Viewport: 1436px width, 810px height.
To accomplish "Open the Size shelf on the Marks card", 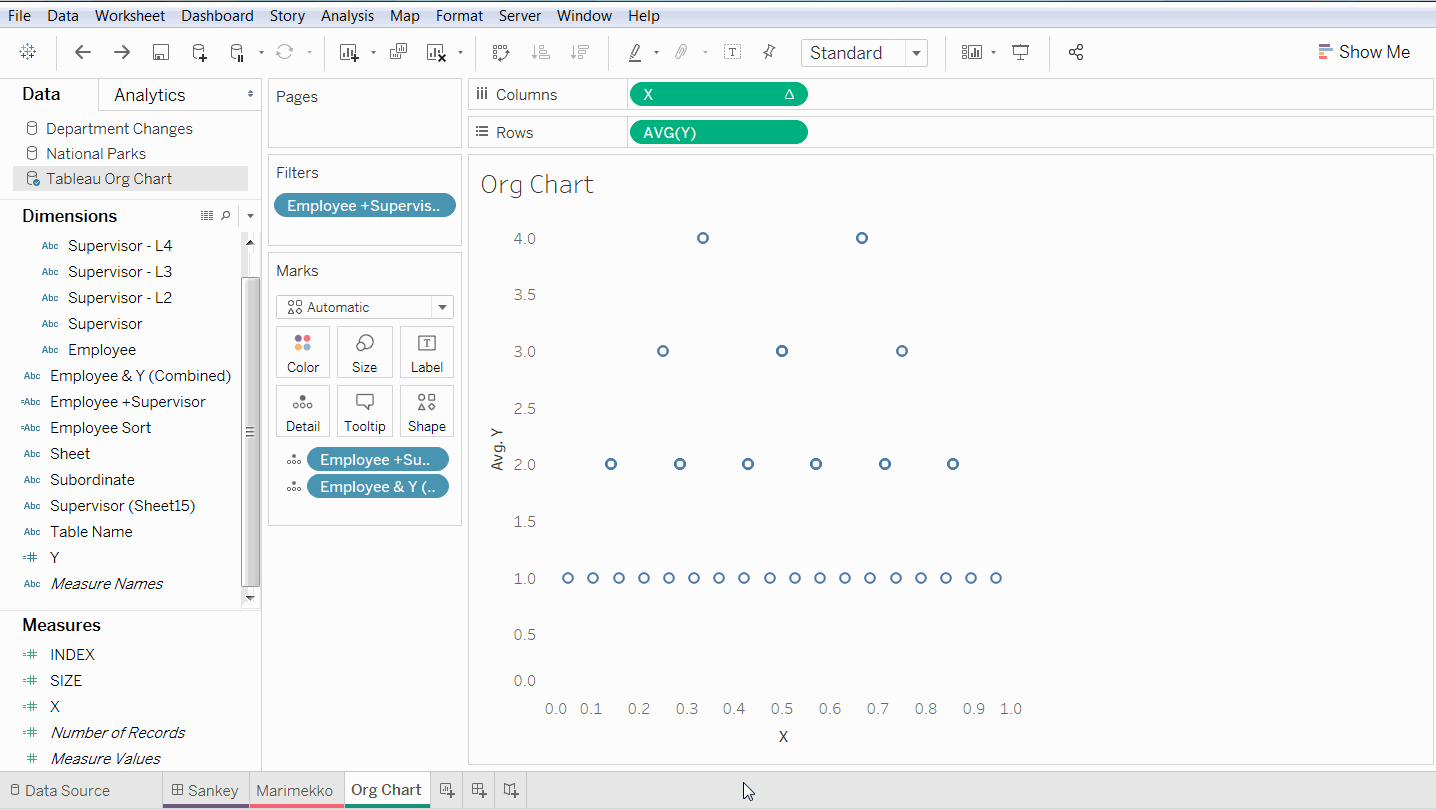I will pyautogui.click(x=364, y=351).
